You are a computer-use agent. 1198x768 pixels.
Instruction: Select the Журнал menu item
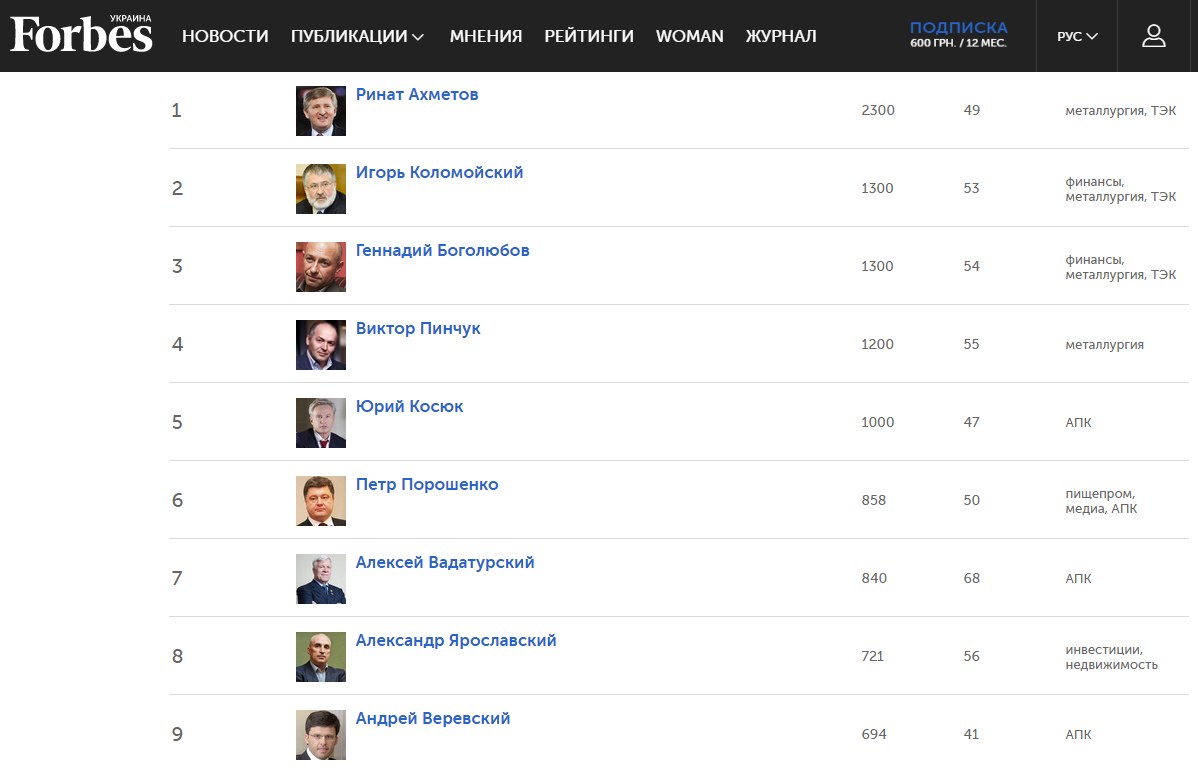tap(781, 36)
